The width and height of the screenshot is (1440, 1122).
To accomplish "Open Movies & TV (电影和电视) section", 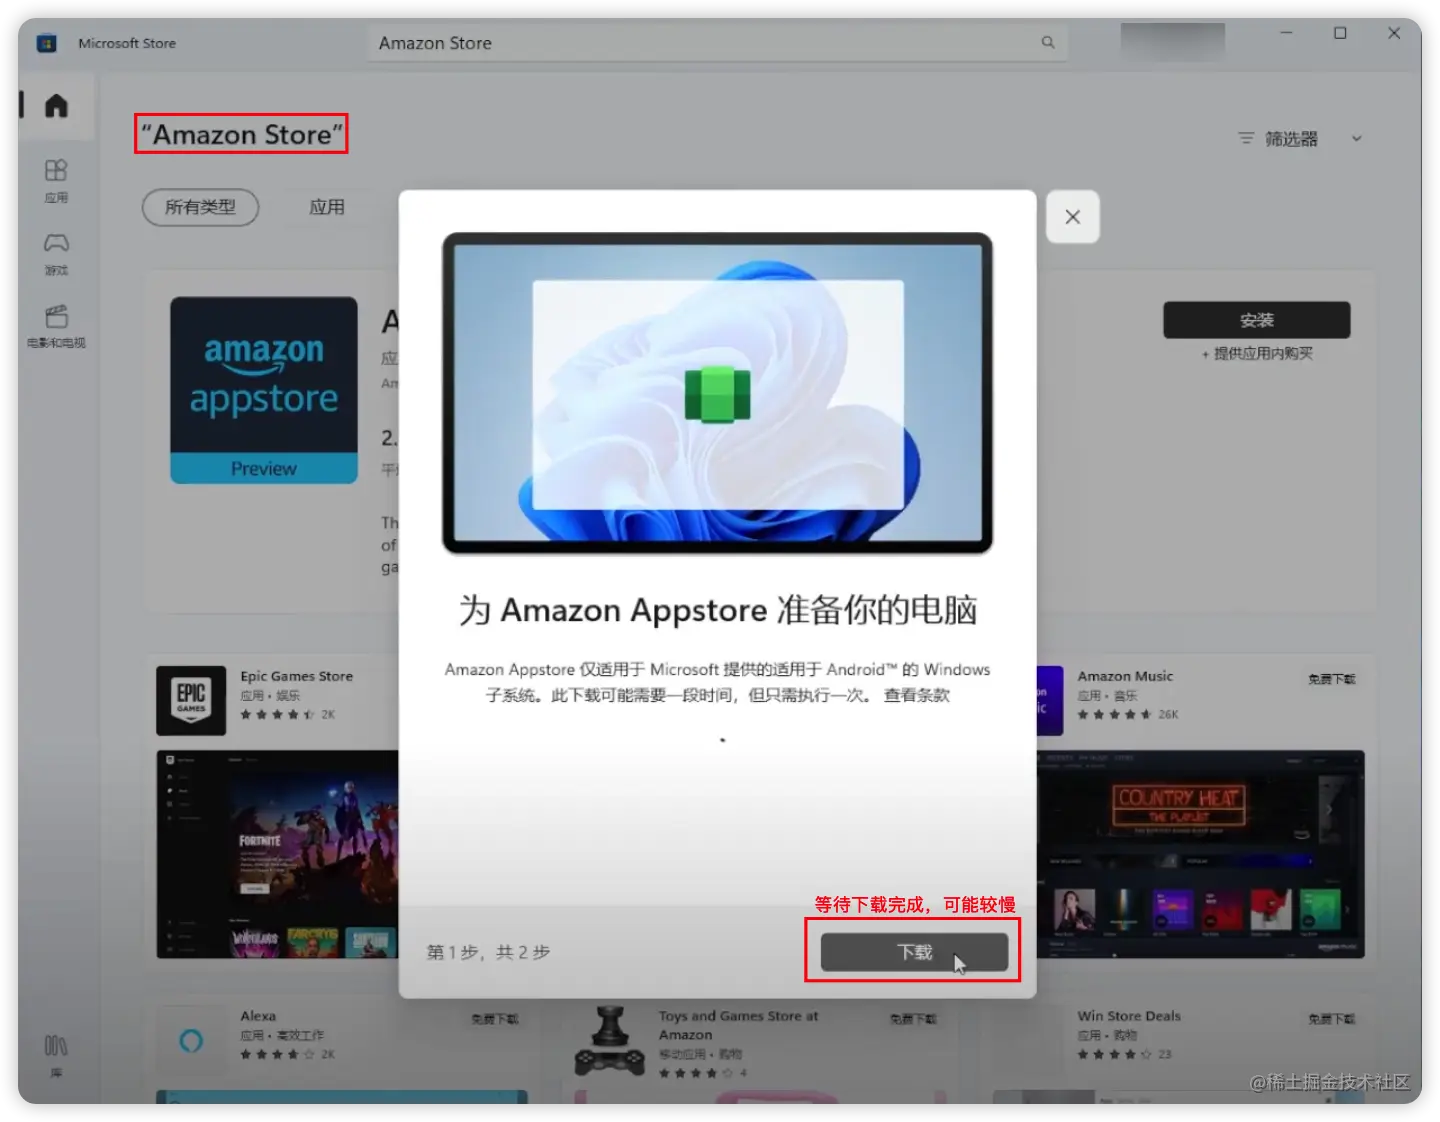I will pyautogui.click(x=56, y=326).
